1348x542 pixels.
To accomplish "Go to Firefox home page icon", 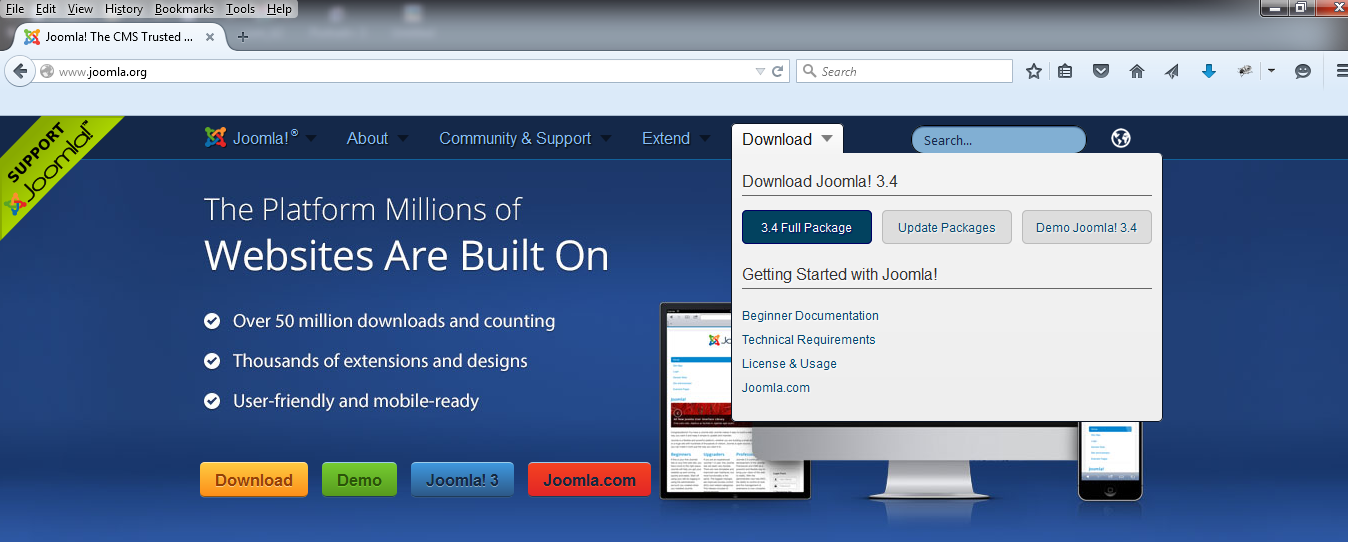I will (x=1137, y=71).
